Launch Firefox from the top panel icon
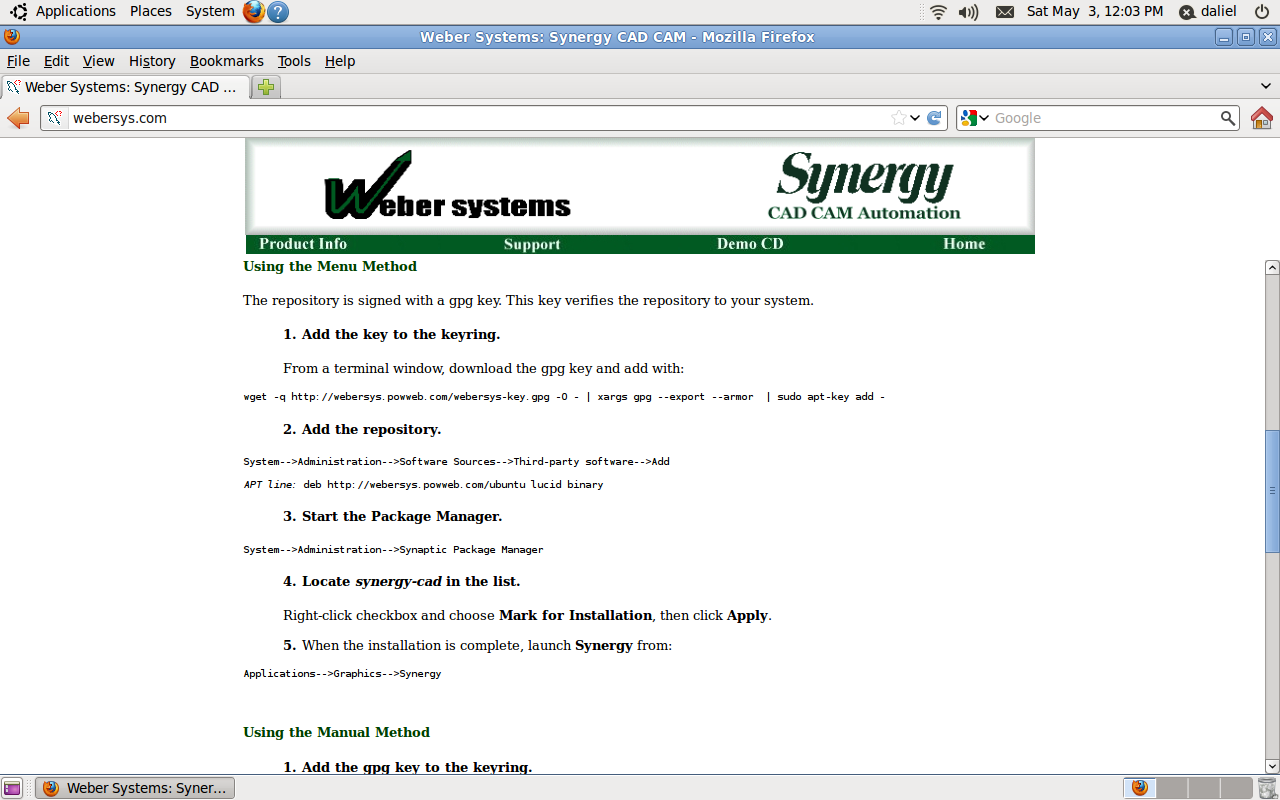This screenshot has width=1280, height=800. [x=254, y=12]
